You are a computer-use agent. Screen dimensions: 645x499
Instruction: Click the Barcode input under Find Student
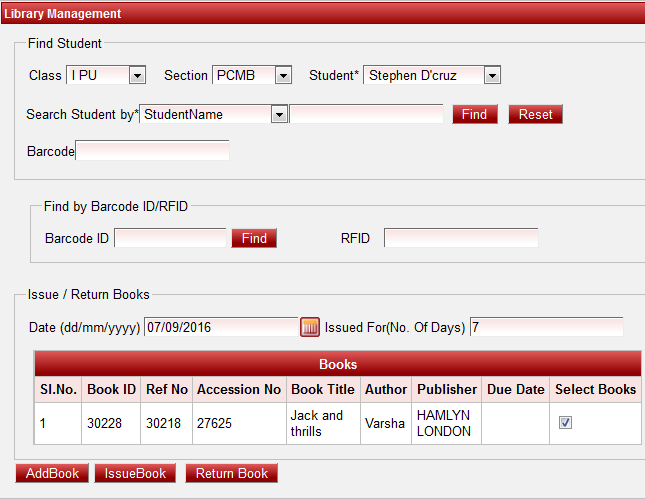pyautogui.click(x=152, y=151)
